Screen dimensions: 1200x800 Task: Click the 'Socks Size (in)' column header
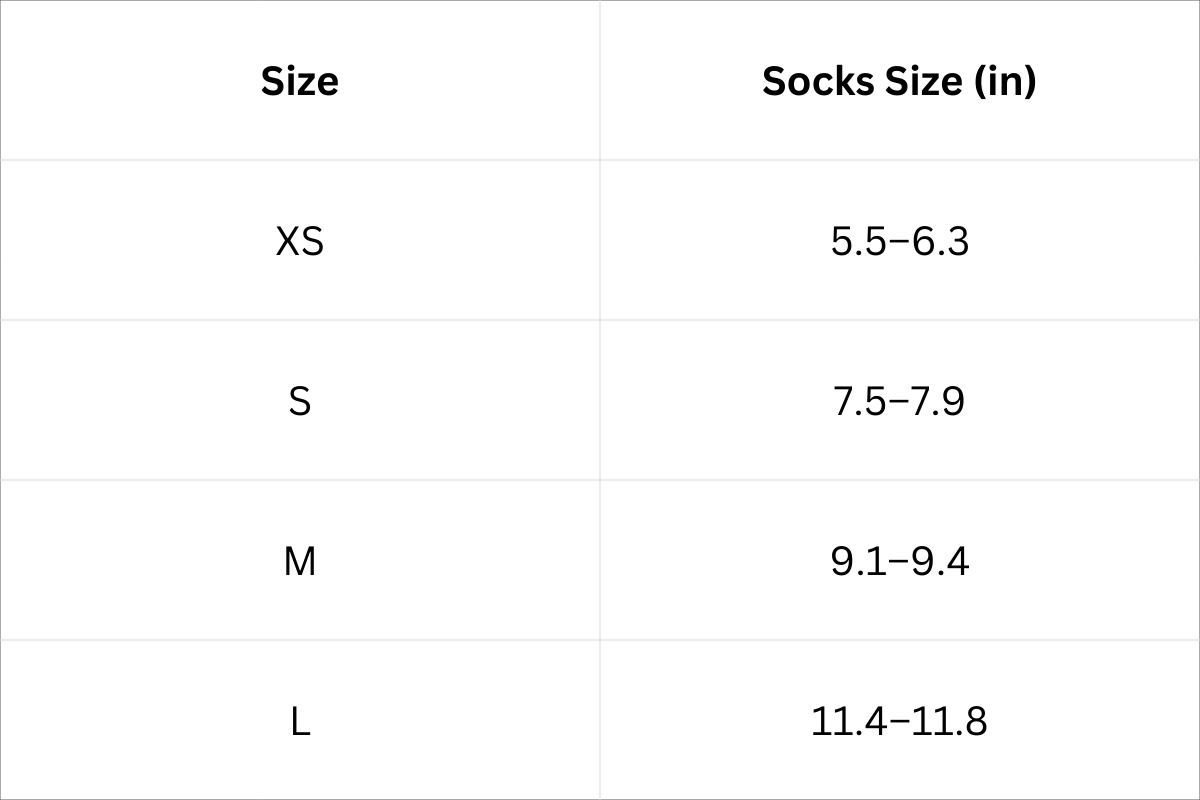coord(899,81)
